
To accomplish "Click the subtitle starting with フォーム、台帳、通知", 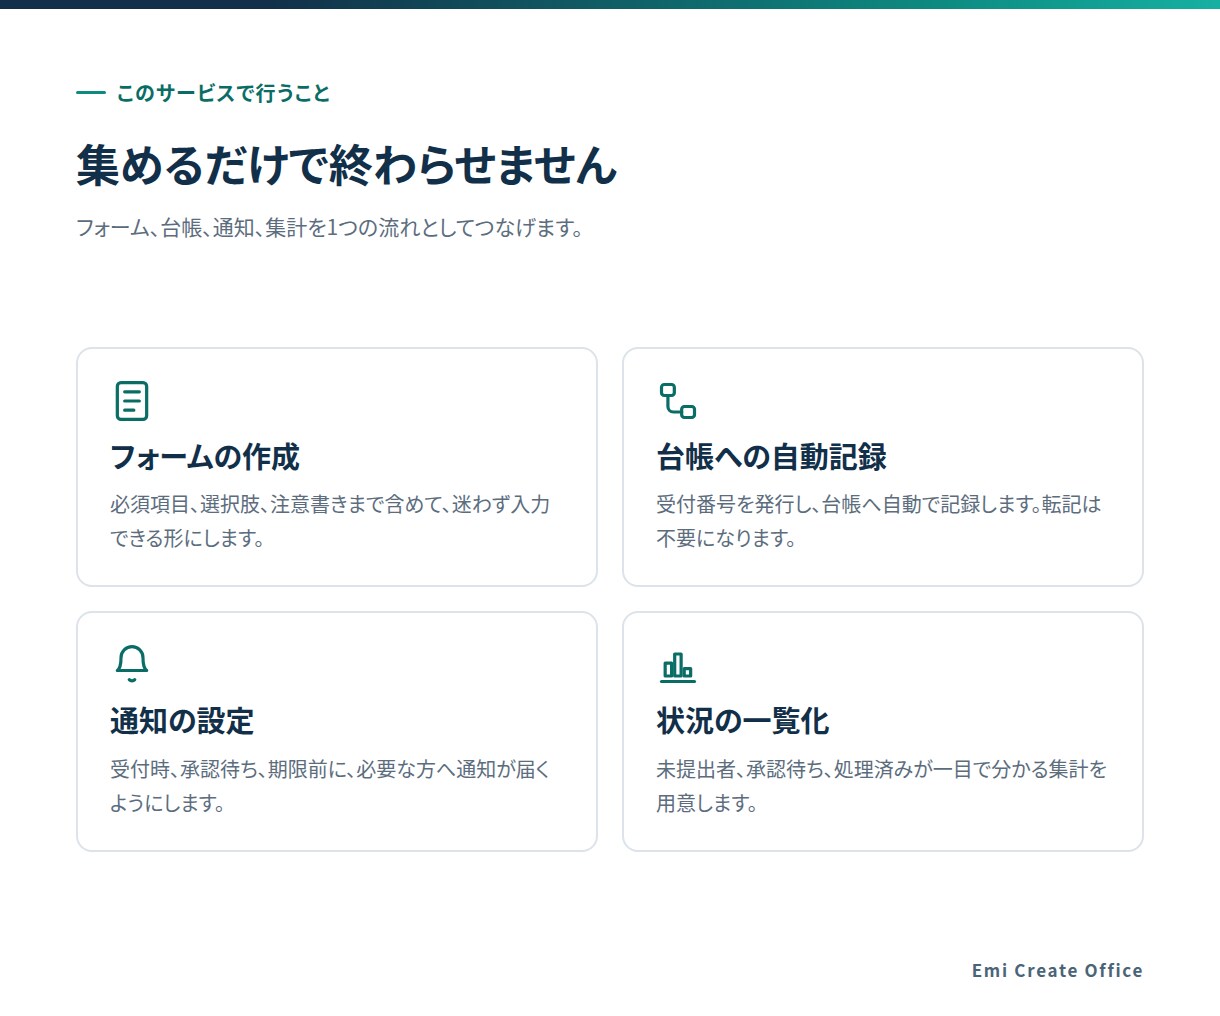I will [330, 228].
